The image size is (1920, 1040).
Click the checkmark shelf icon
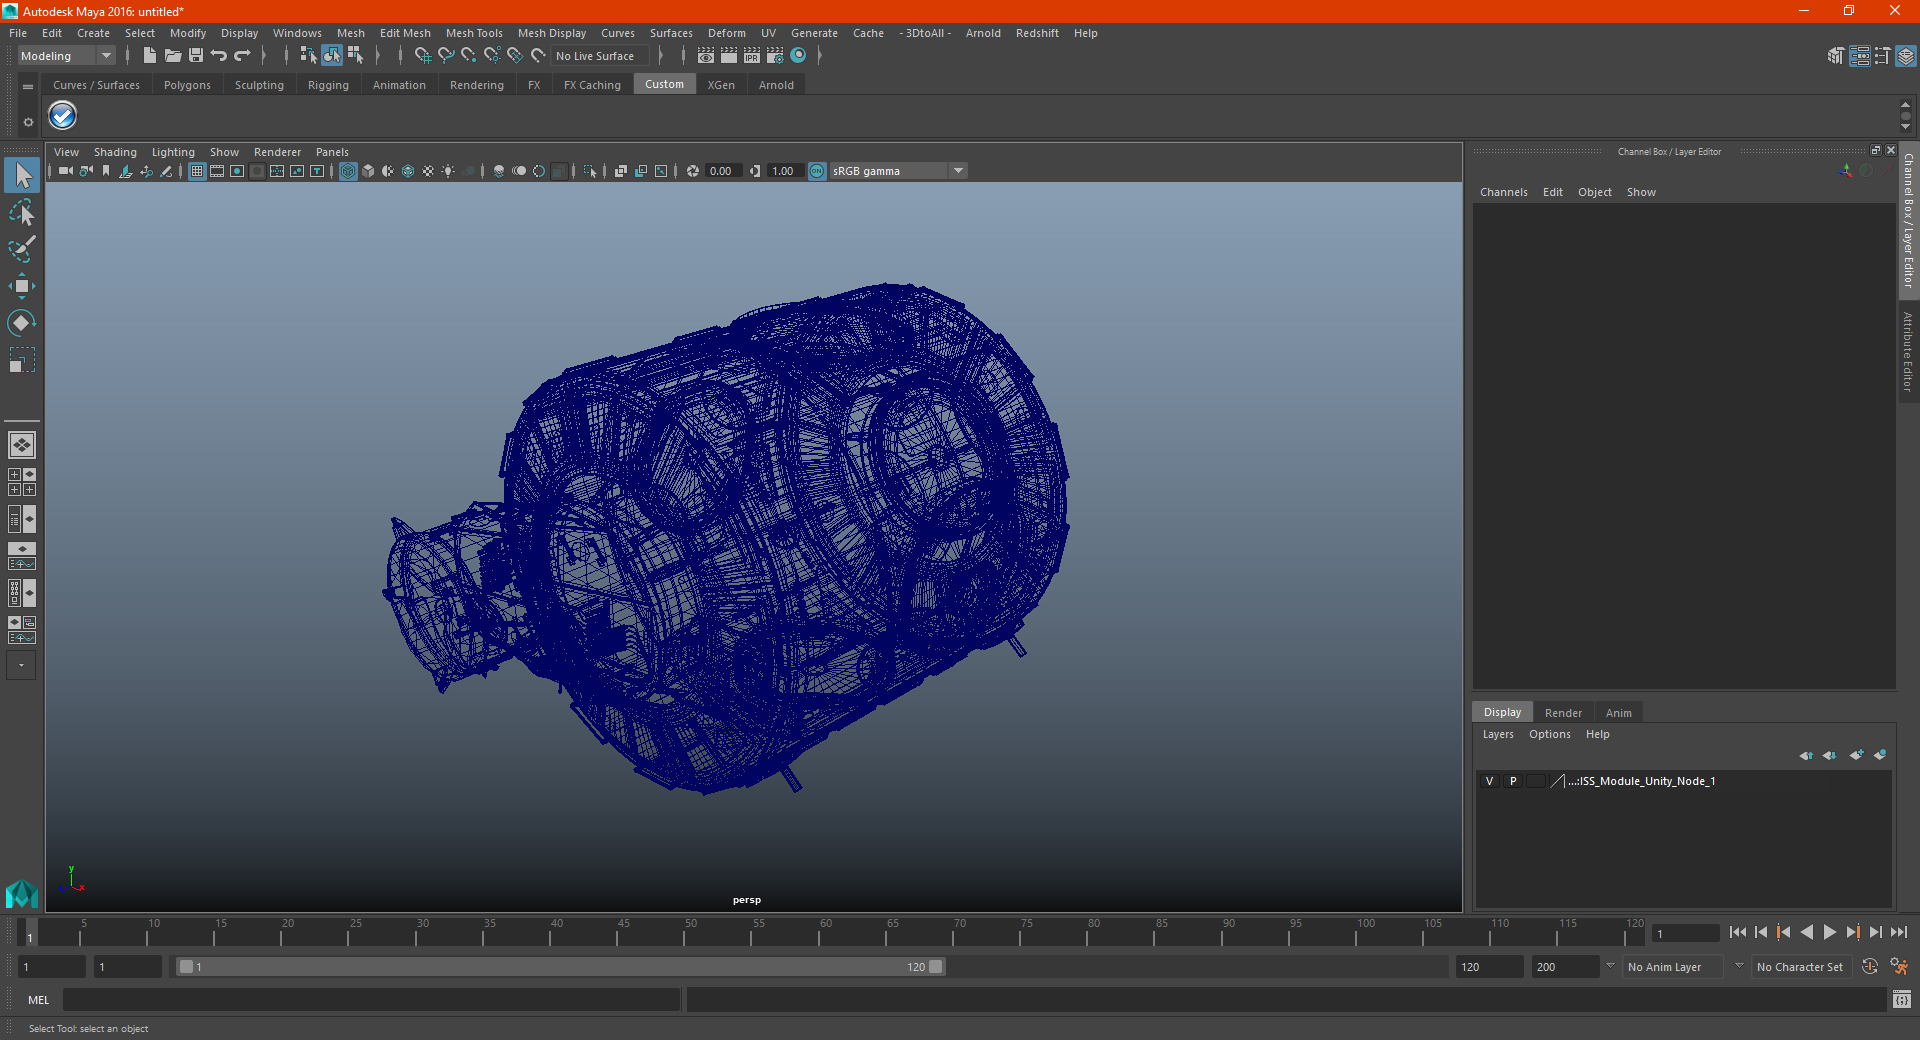[62, 116]
